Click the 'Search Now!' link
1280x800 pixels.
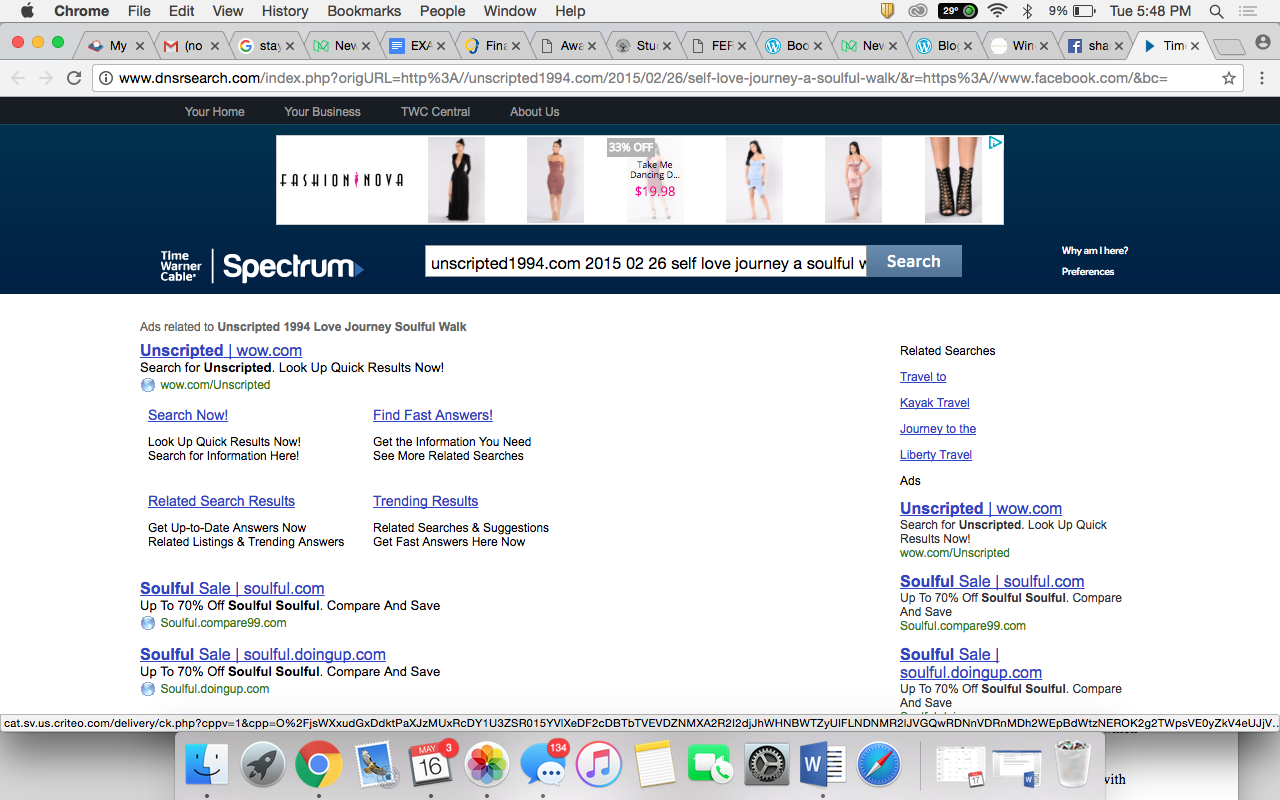[188, 415]
